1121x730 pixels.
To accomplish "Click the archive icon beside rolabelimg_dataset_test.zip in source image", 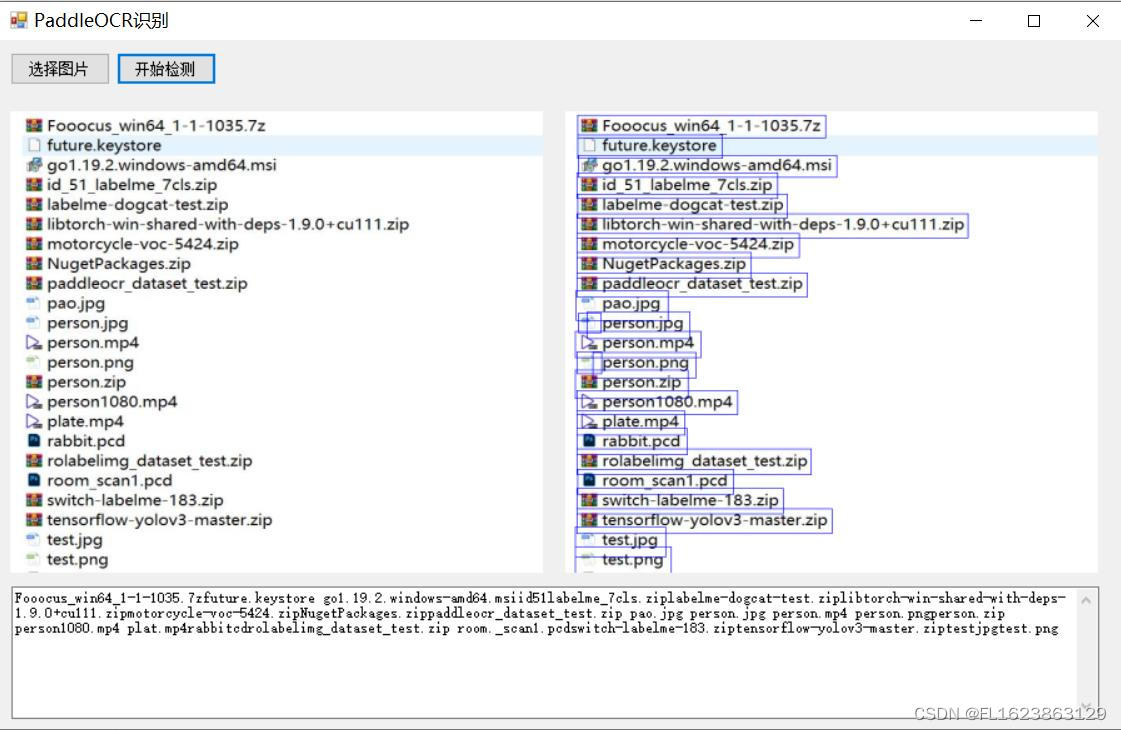I will [x=34, y=460].
